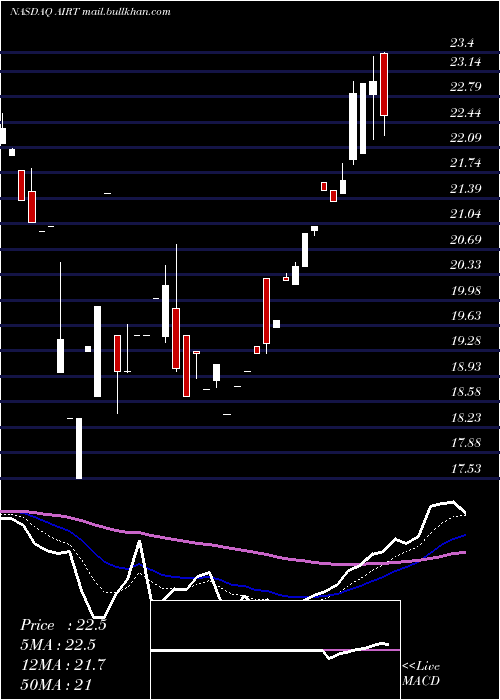The width and height of the screenshot is (500, 700).
Task: Click the '<<Live MACD' label
Action: [x=421, y=673]
